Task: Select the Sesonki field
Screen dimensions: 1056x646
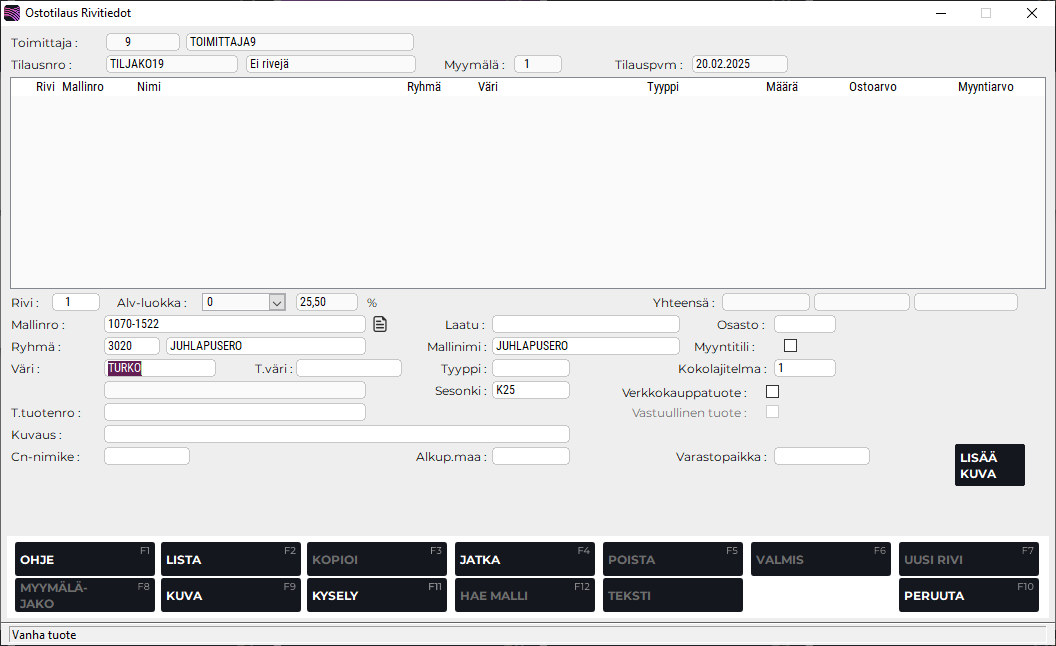Action: (531, 390)
